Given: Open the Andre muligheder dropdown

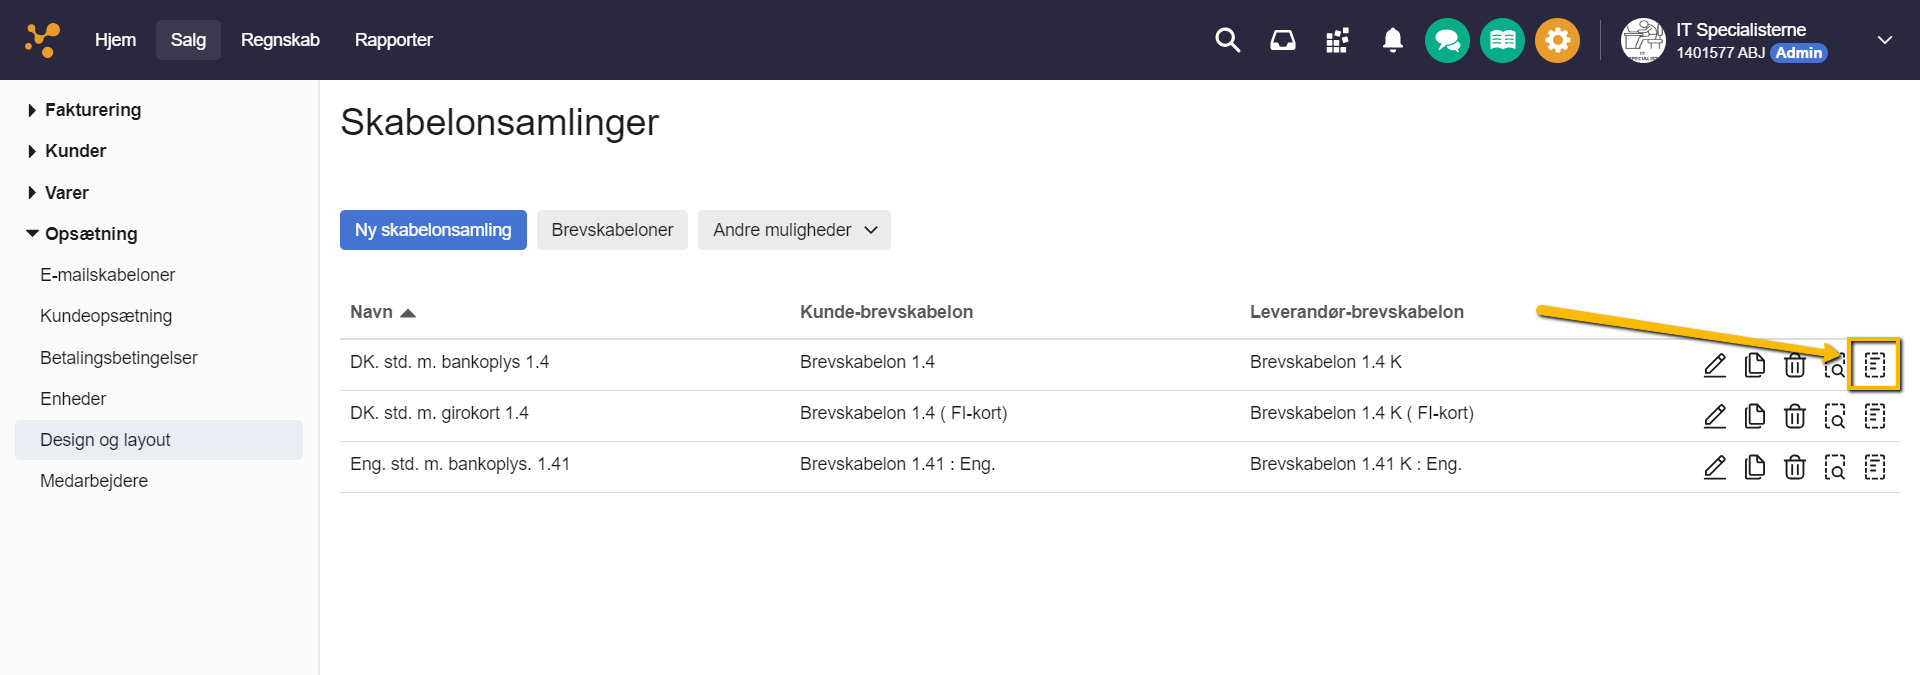Looking at the screenshot, I should pyautogui.click(x=794, y=230).
